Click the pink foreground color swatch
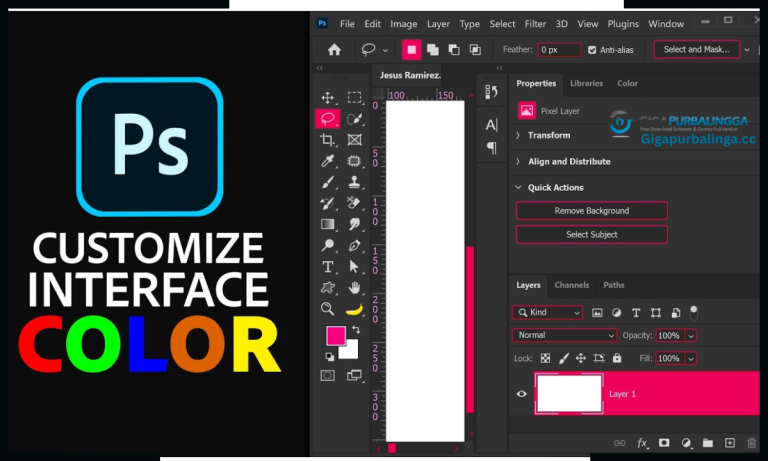 click(336, 336)
